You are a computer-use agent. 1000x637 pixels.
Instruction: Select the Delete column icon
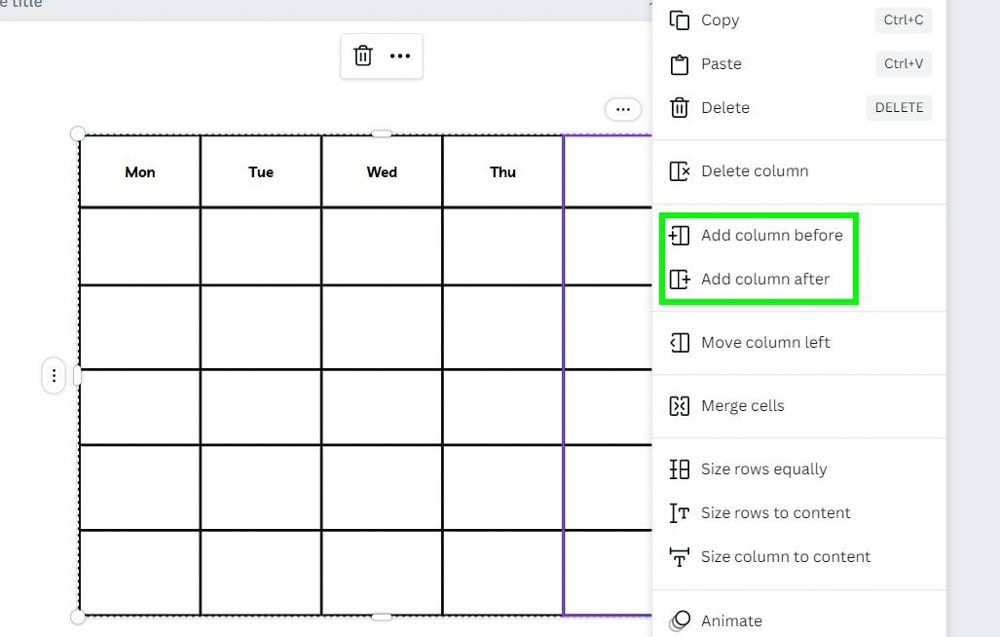[x=680, y=171]
